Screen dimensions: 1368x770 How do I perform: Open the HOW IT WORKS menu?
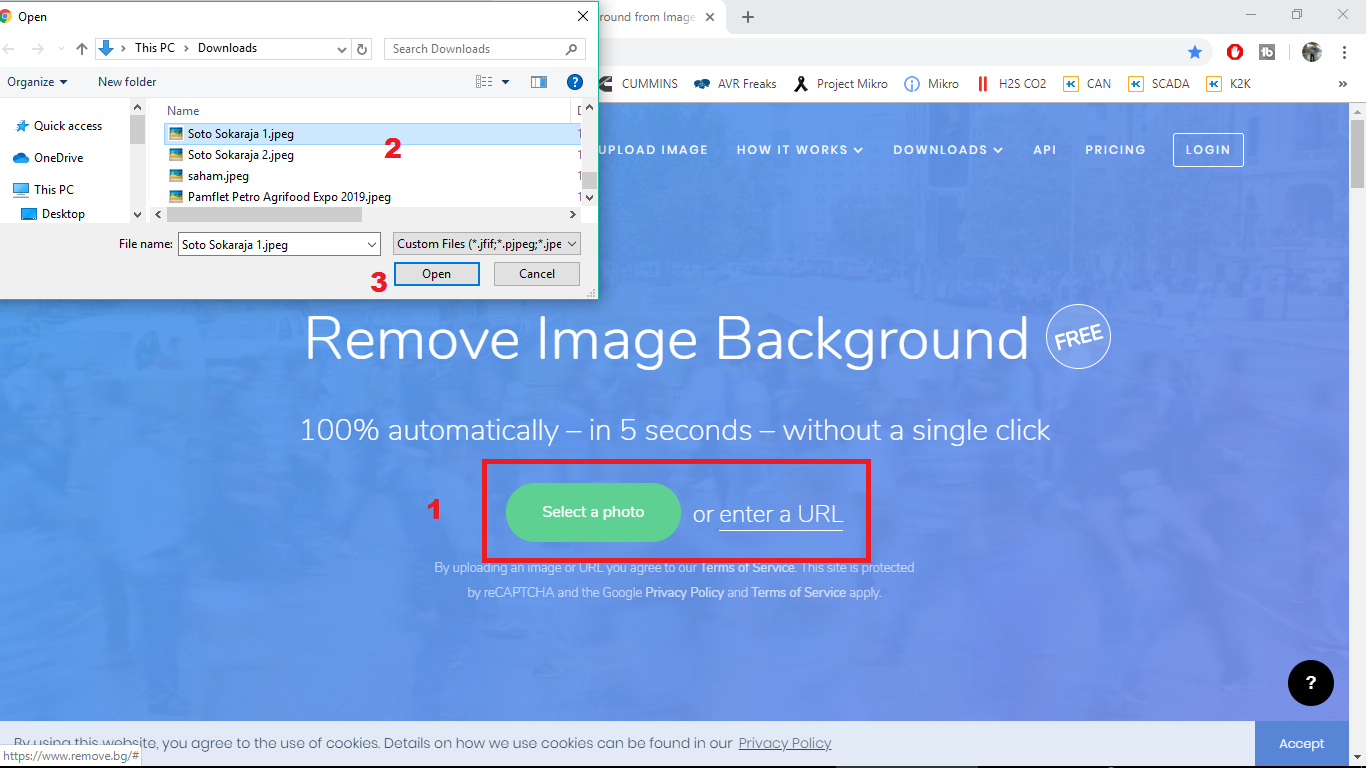pyautogui.click(x=800, y=150)
